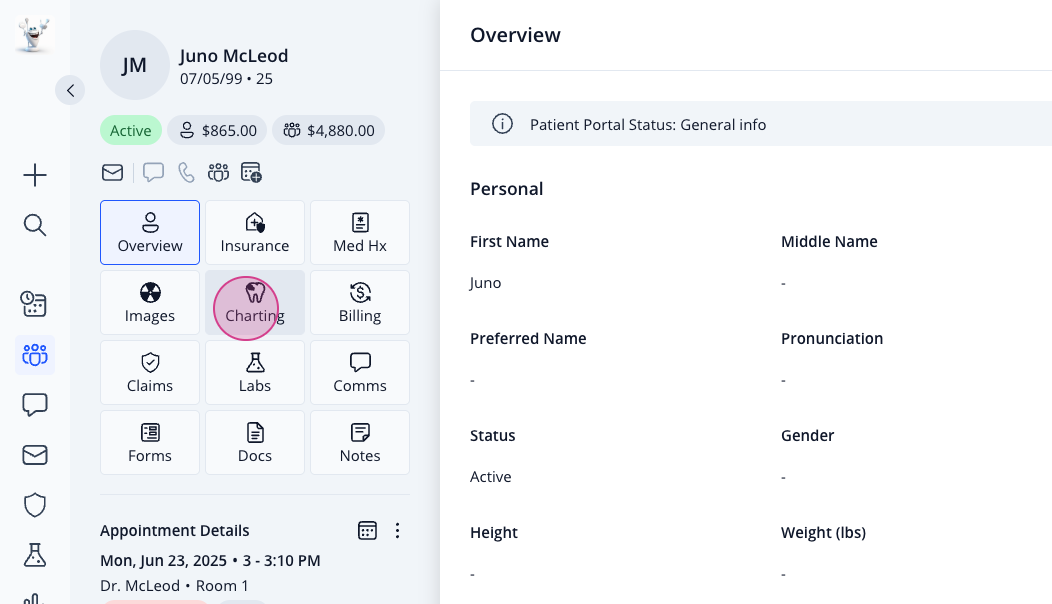1052x604 pixels.
Task: Open the Insurance tile
Action: [255, 232]
